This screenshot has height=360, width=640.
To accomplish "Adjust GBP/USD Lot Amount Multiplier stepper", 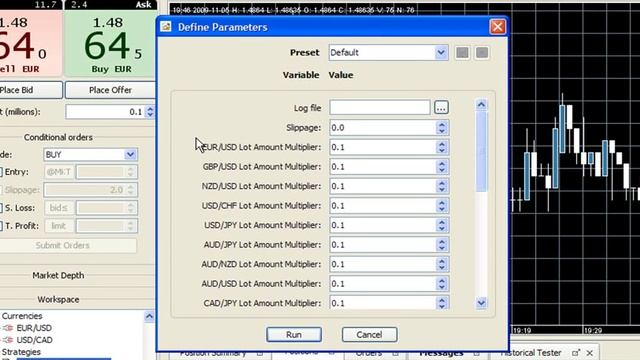I will [442, 167].
